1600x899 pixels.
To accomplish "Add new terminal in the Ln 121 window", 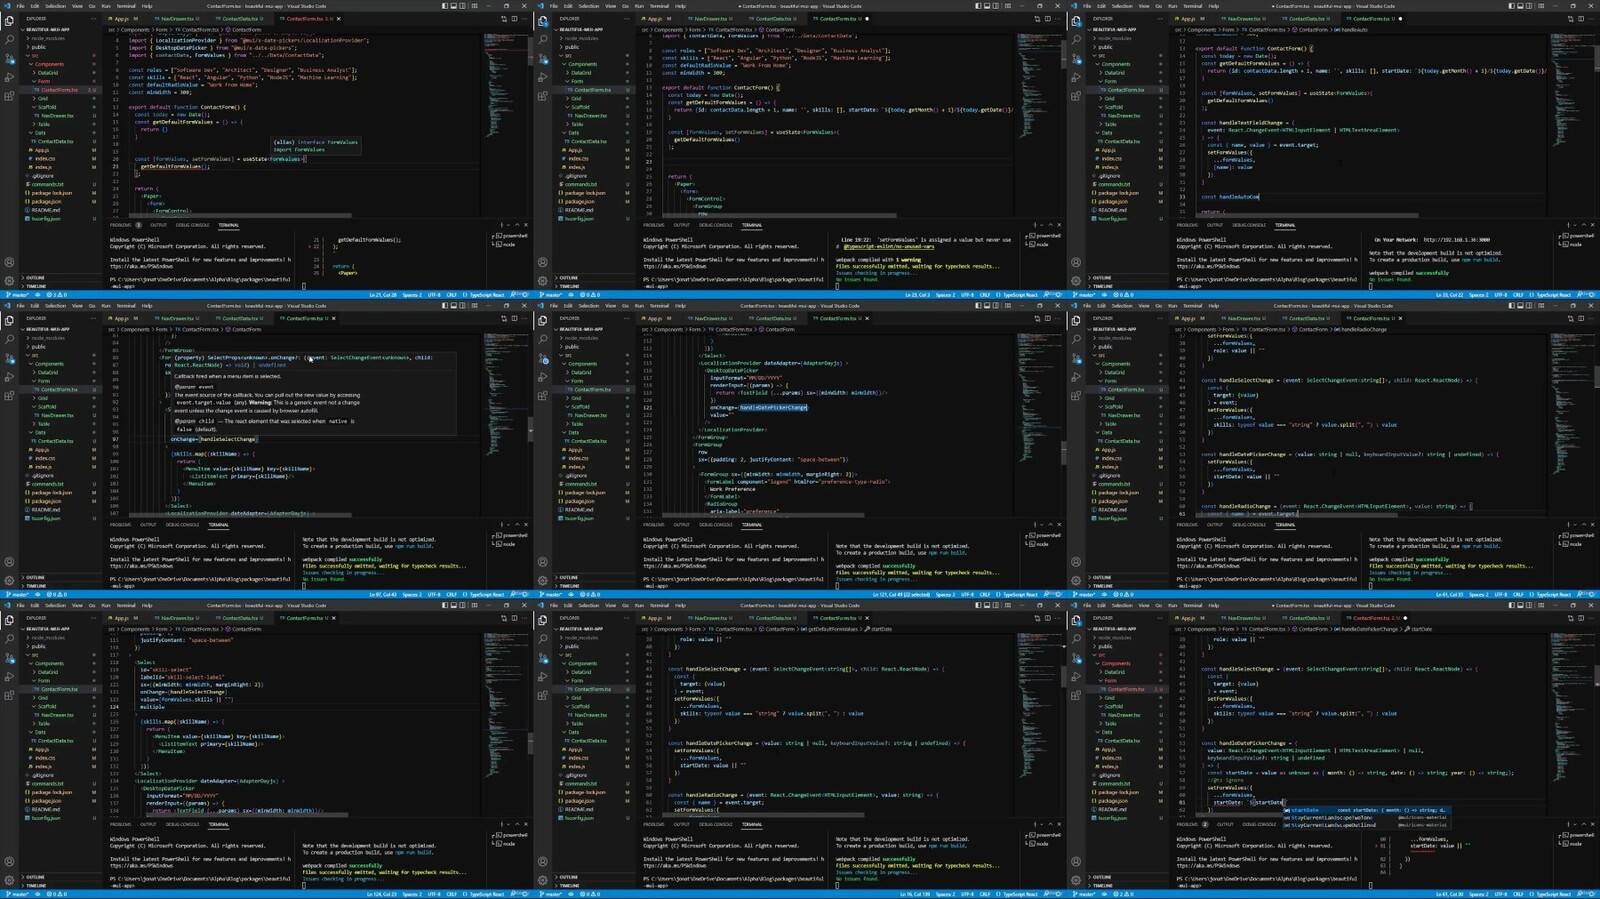I will point(1035,525).
